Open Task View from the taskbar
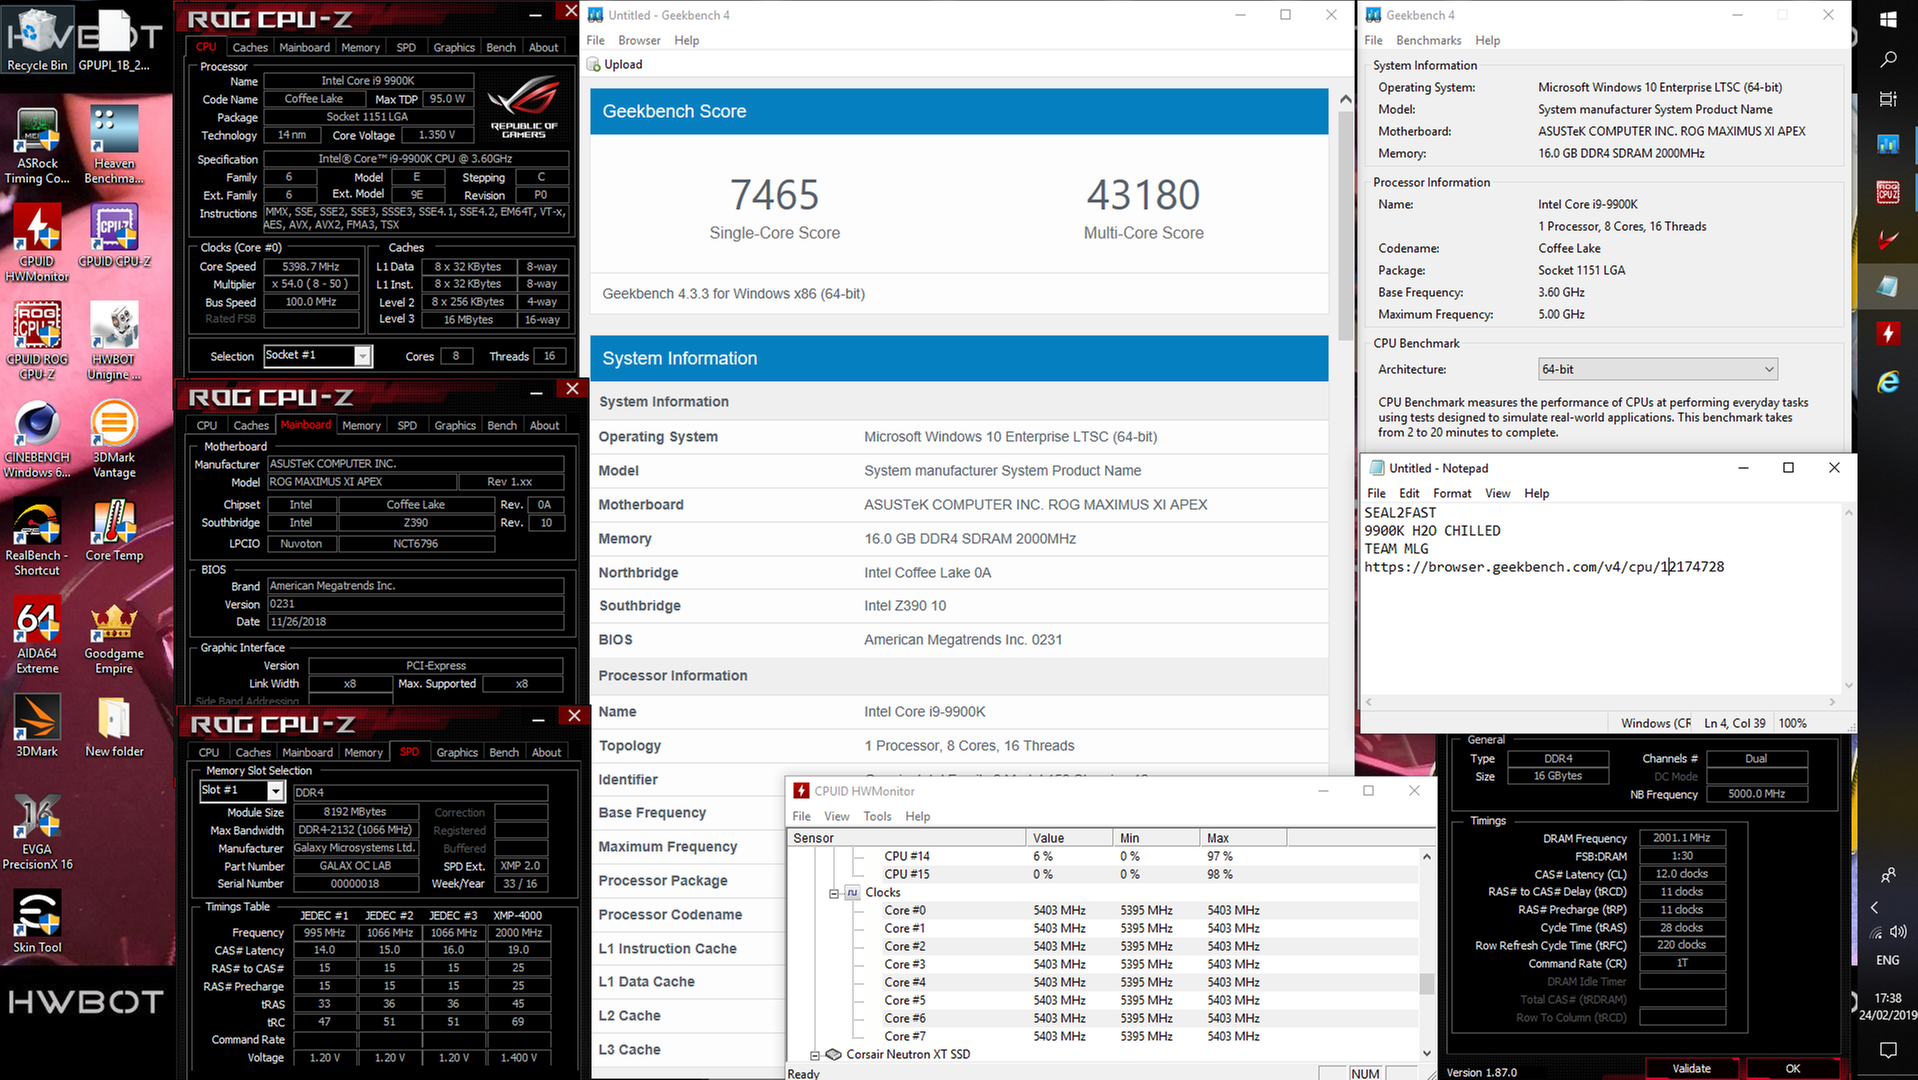 [1888, 99]
